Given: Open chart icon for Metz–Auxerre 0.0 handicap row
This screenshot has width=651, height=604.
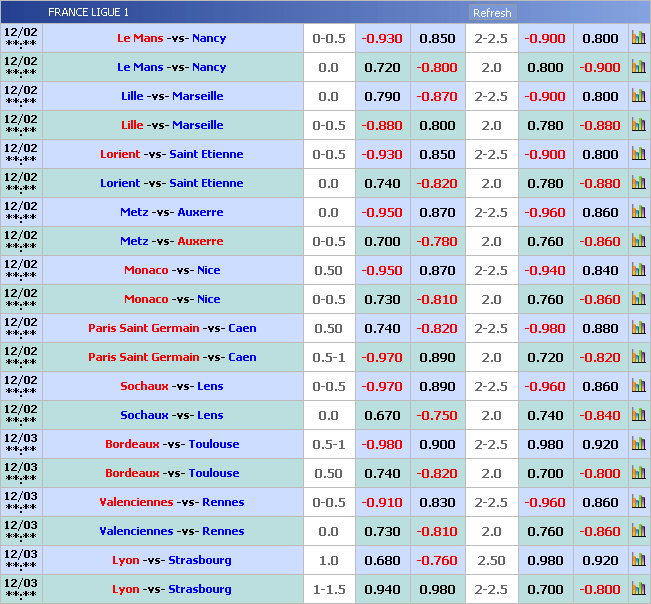Looking at the screenshot, I should tap(638, 212).
